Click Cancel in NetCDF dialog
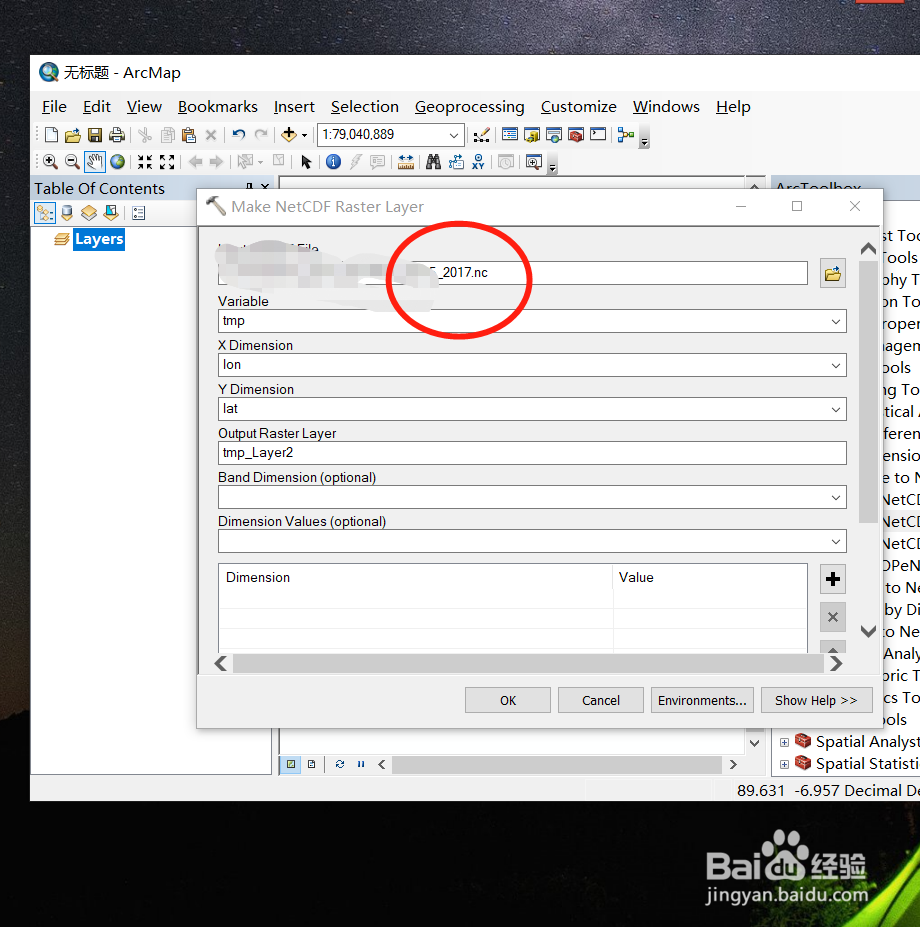This screenshot has width=920, height=927. coord(601,701)
